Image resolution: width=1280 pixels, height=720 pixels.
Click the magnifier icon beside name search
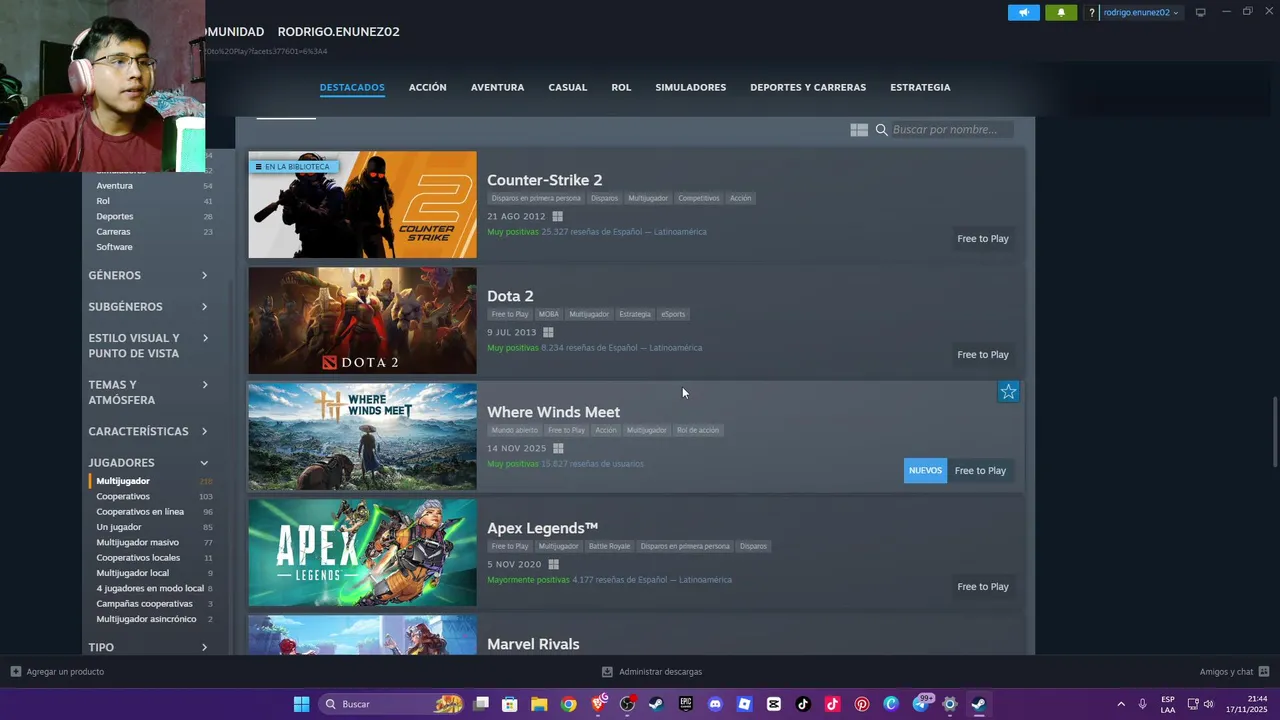tap(882, 130)
